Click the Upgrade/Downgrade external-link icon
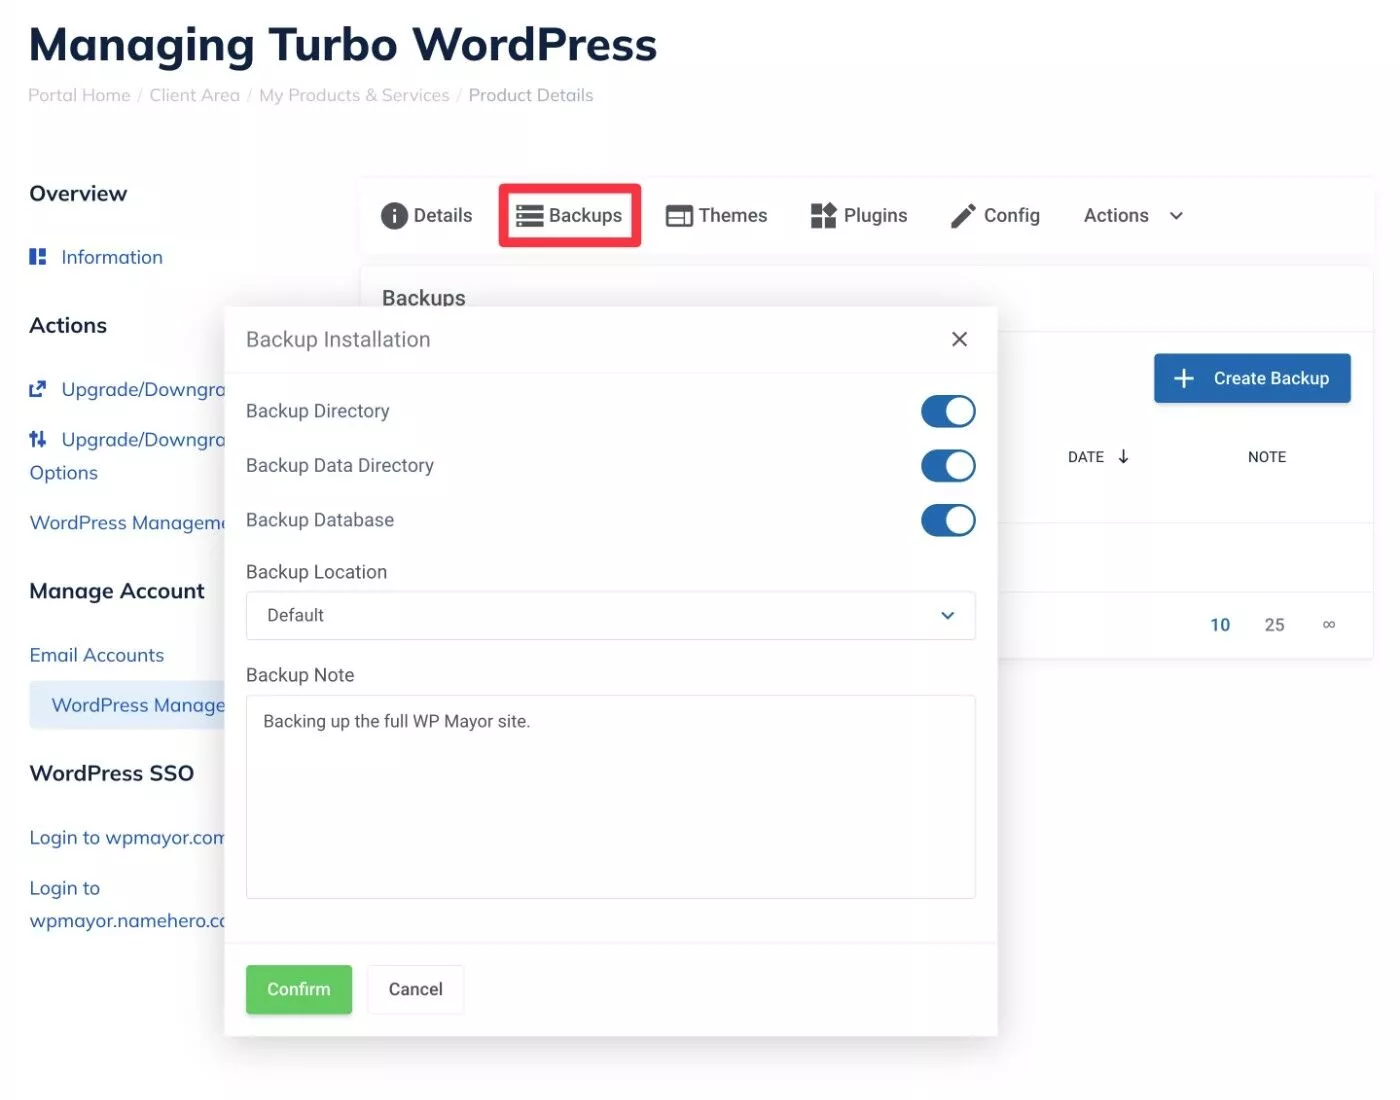The image size is (1400, 1100). [x=38, y=389]
